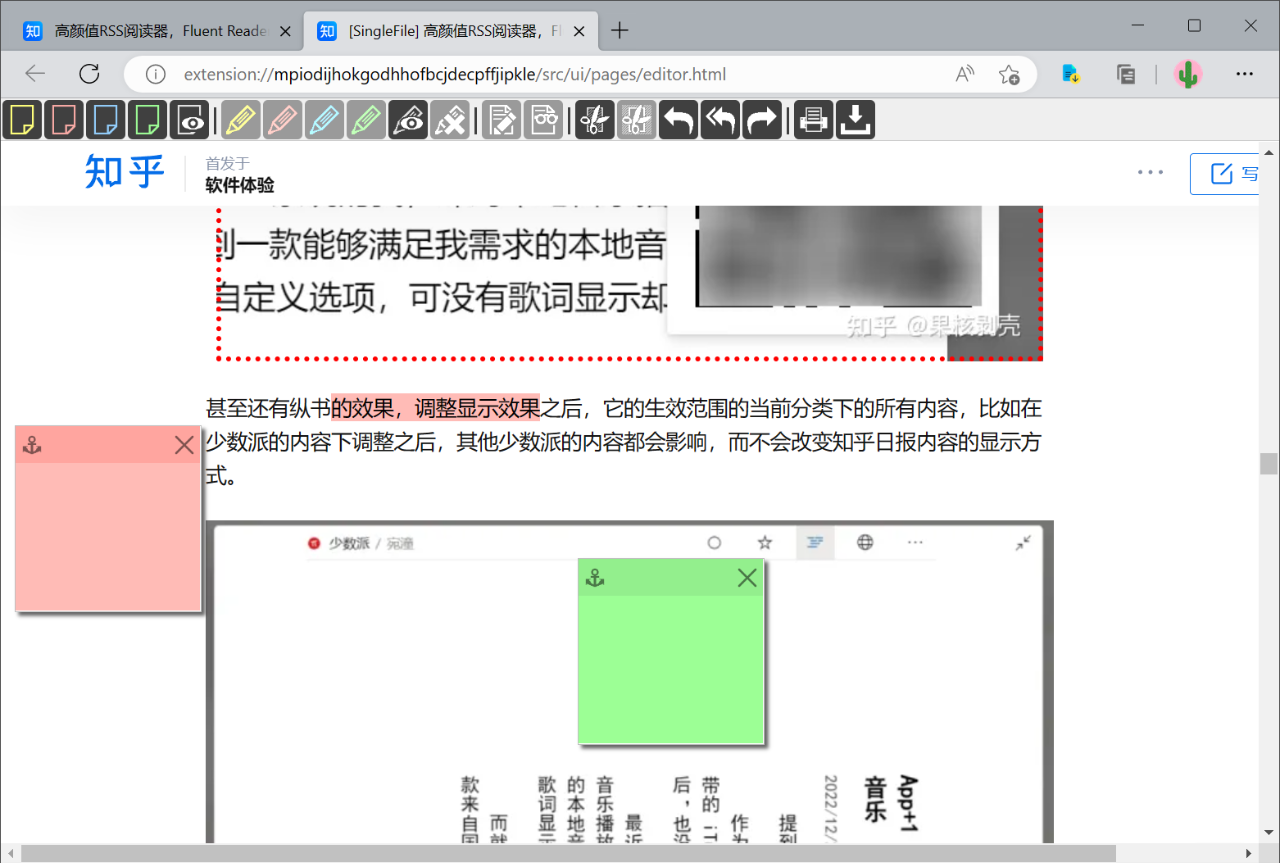This screenshot has height=863, width=1280.
Task: Click the horizontal scrollbar left arrow
Action: [10, 853]
